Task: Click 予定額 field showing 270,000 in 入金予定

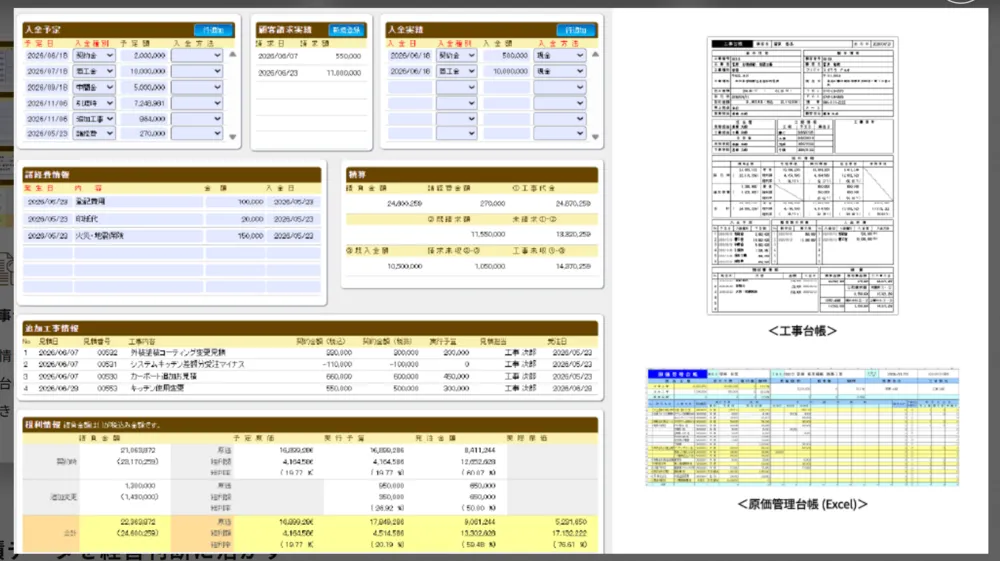Action: (143, 133)
